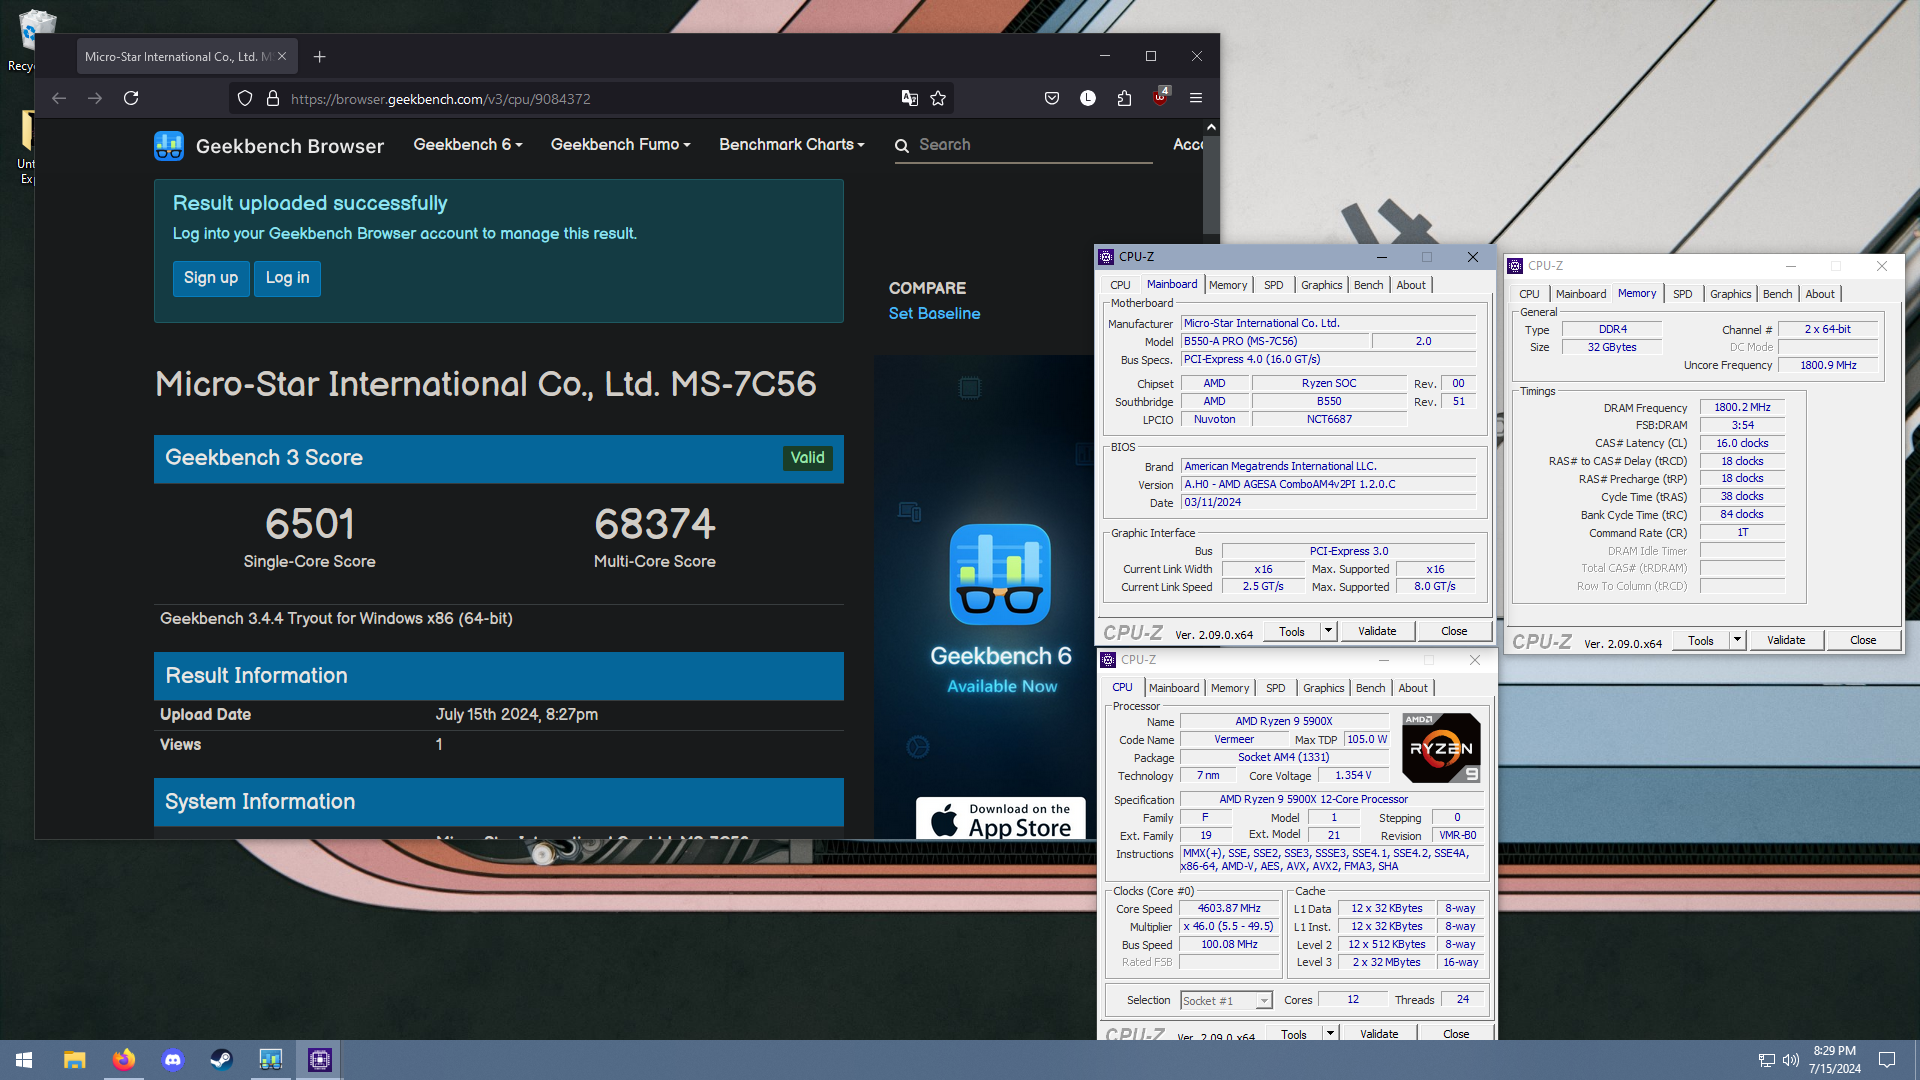The width and height of the screenshot is (1920, 1080).
Task: Switch to Memory tab in Mainboard CPU-Z window
Action: pyautogui.click(x=1228, y=285)
